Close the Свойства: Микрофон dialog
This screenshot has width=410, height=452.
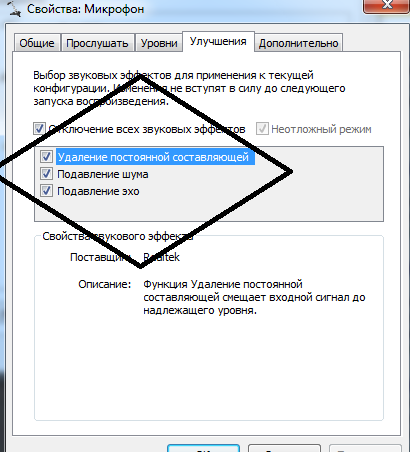tap(386, 6)
